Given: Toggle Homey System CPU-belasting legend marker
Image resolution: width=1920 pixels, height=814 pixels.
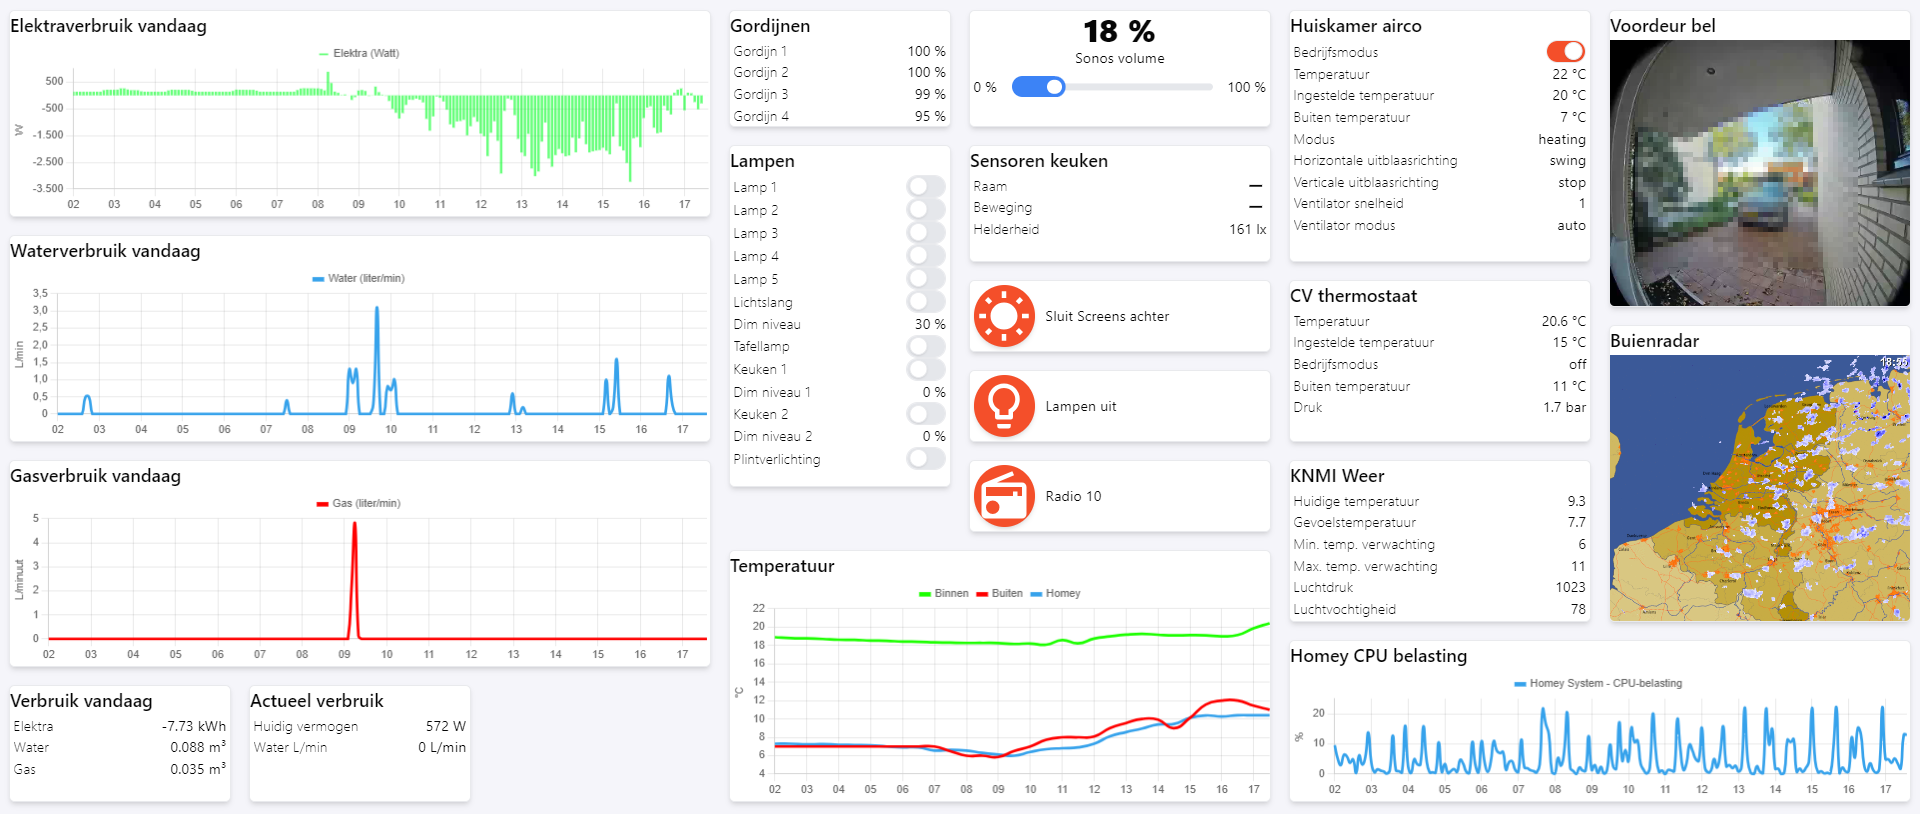Looking at the screenshot, I should (x=1520, y=683).
